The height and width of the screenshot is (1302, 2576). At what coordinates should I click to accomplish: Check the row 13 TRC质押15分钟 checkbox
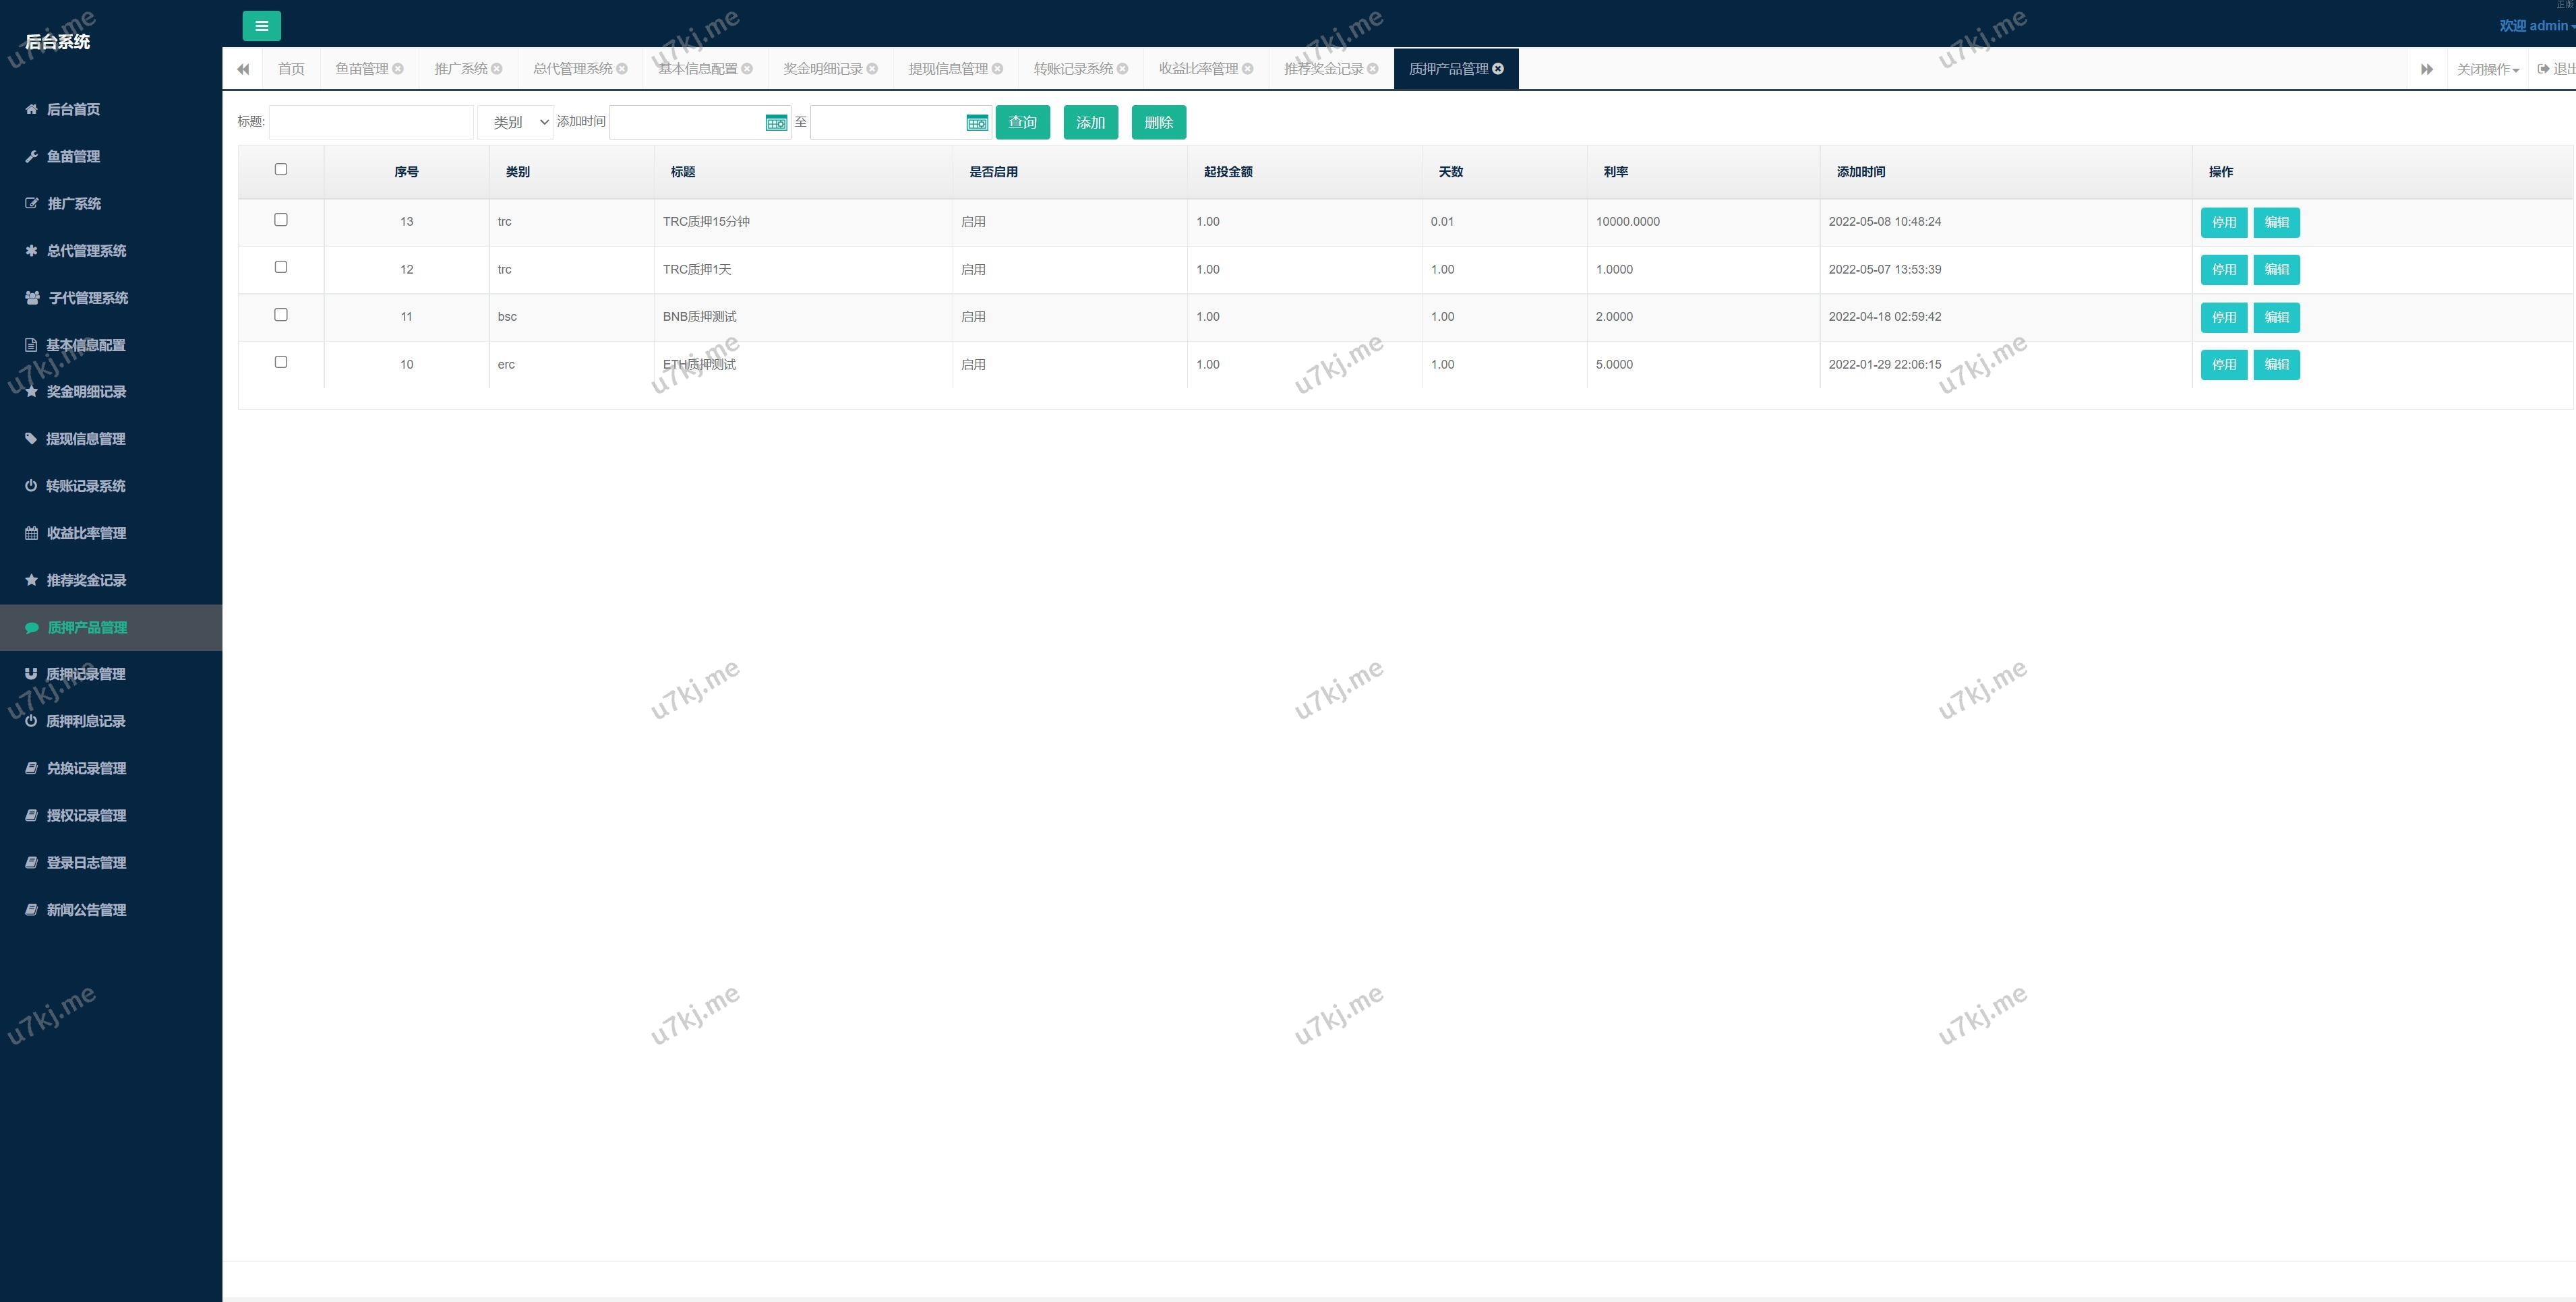281,220
